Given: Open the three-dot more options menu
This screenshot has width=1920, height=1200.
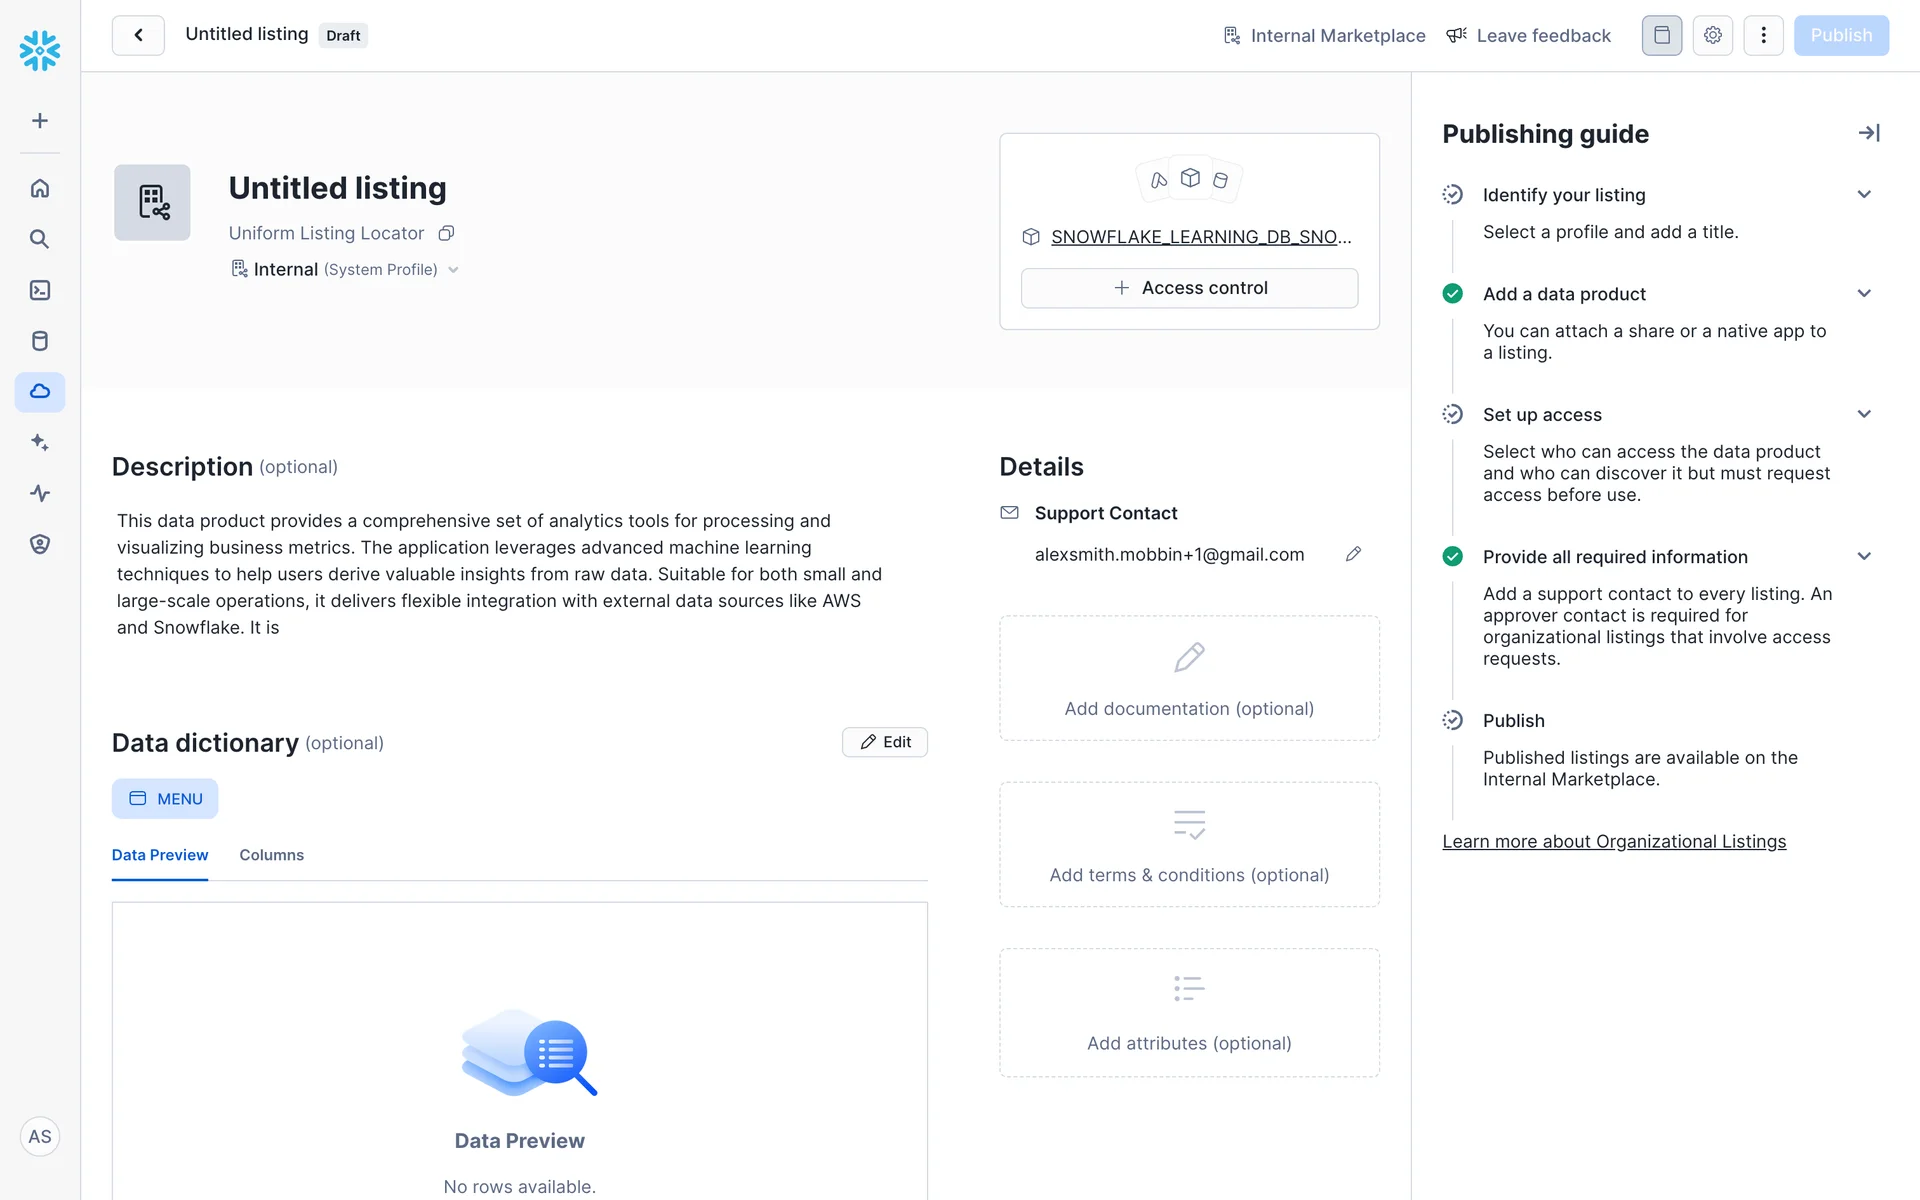Looking at the screenshot, I should [1763, 36].
